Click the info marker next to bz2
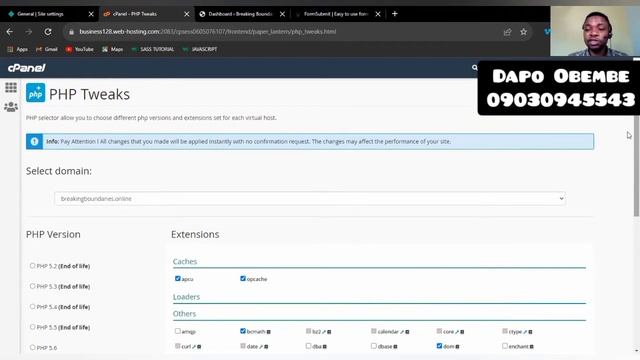The height and width of the screenshot is (360, 640). pyautogui.click(x=329, y=332)
